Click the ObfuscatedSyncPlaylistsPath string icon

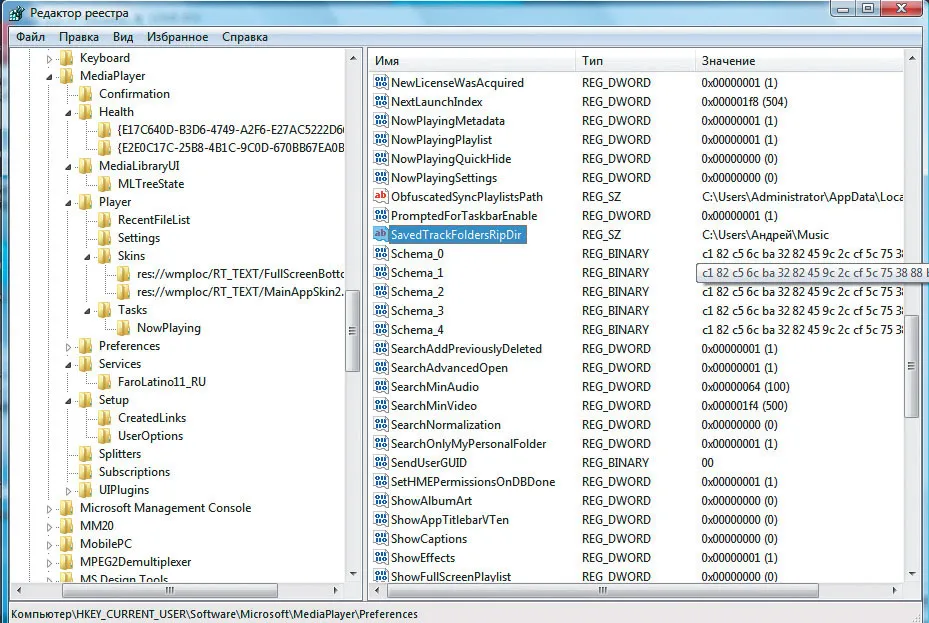coord(380,197)
